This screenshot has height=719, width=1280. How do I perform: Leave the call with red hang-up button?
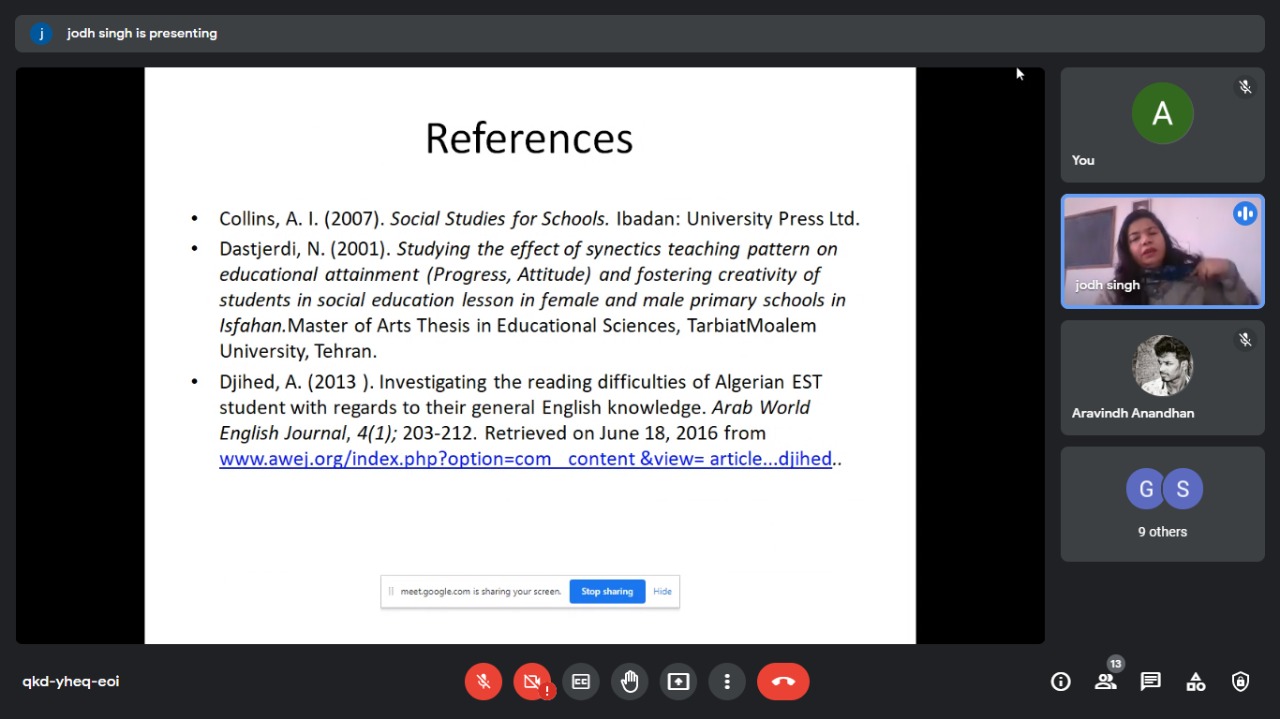pos(783,682)
